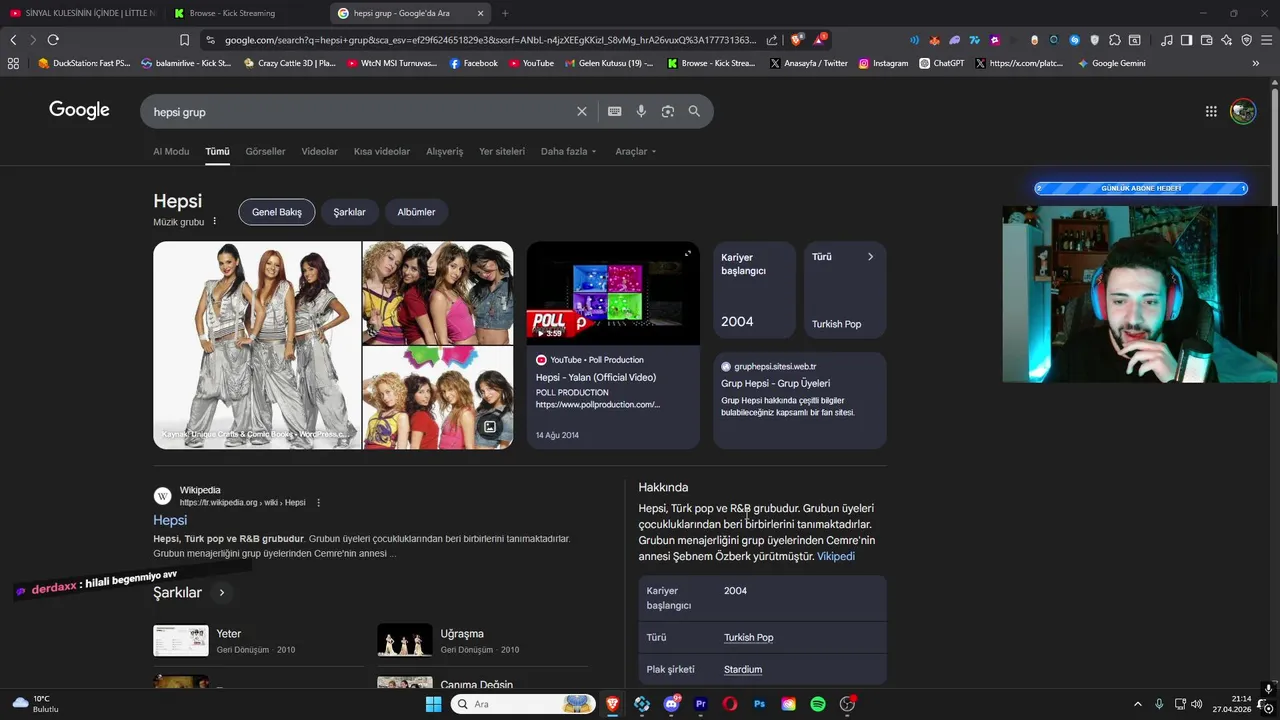Open the Alışveriş tab
The height and width of the screenshot is (720, 1280).
[x=445, y=151]
